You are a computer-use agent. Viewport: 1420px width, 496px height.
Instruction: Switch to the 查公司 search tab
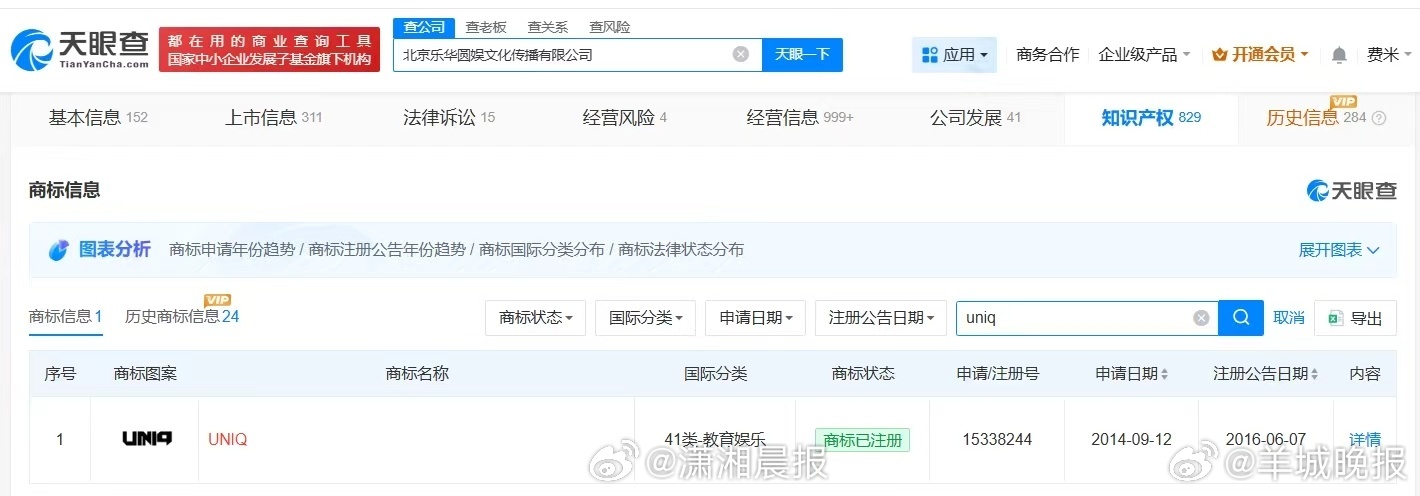pos(424,27)
